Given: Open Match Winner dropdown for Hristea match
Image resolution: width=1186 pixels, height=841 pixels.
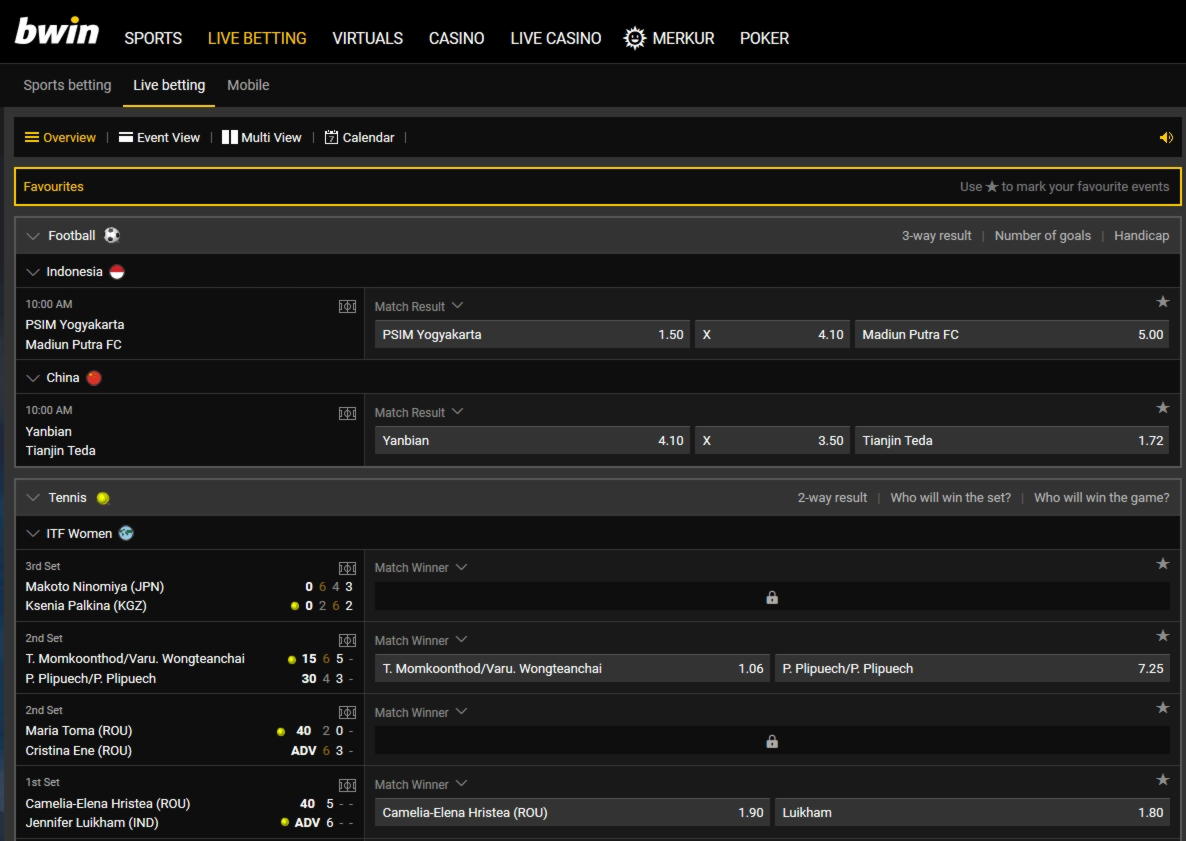Looking at the screenshot, I should click(x=421, y=784).
